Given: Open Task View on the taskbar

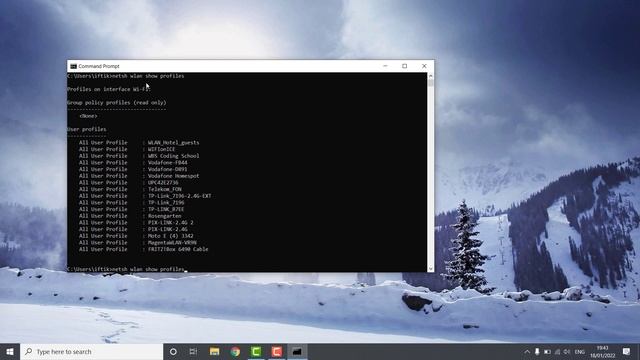Looking at the screenshot, I should 193,351.
